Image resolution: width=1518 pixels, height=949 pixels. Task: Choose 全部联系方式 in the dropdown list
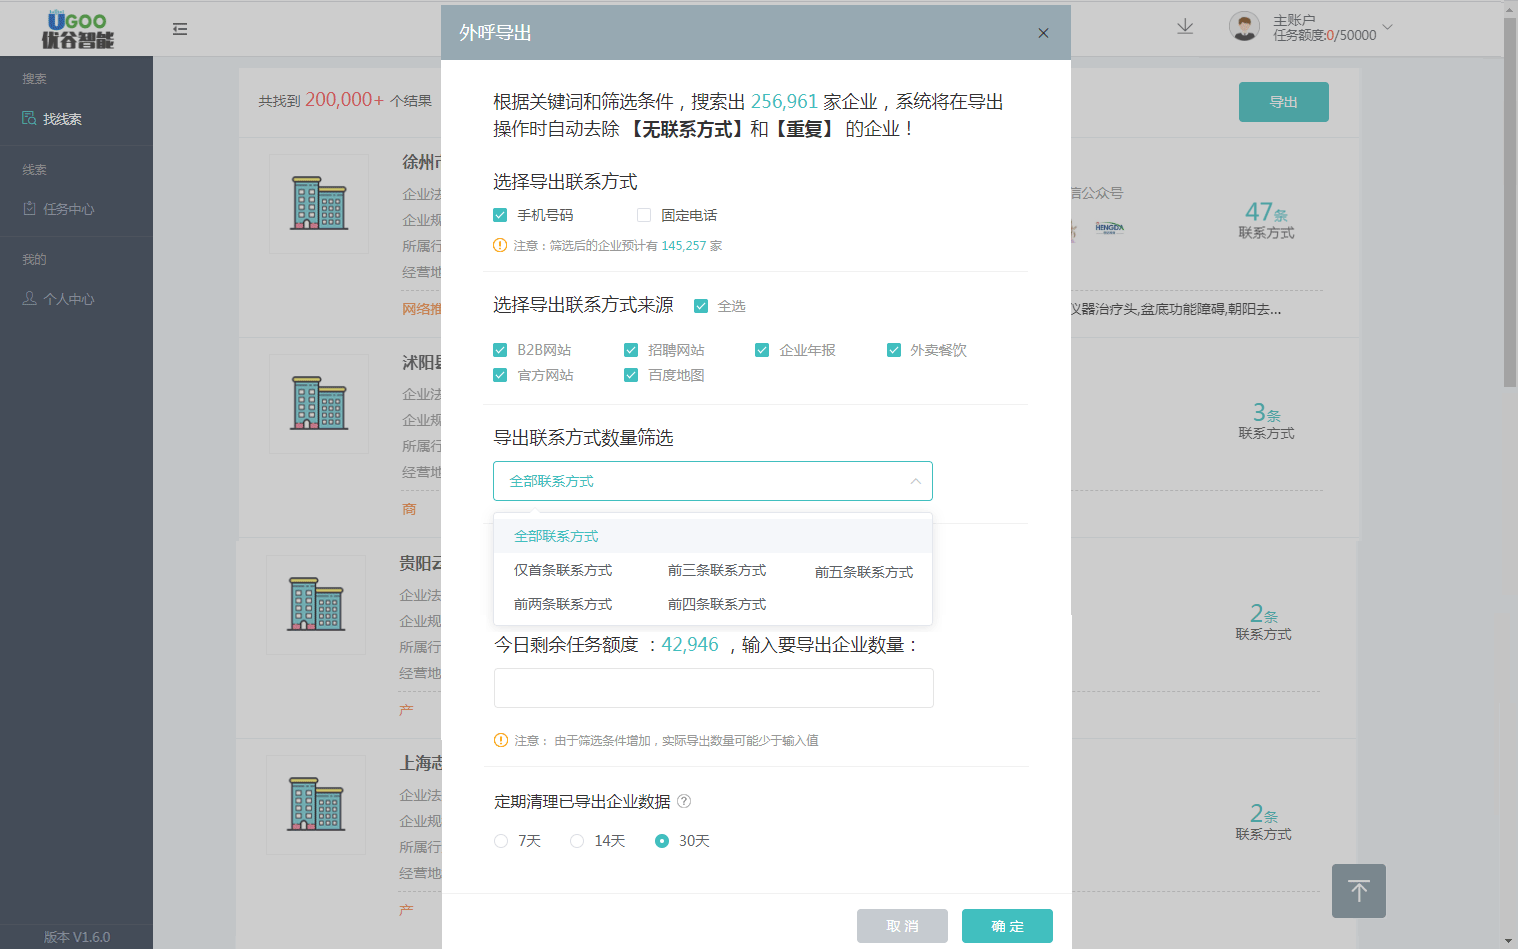(x=713, y=536)
